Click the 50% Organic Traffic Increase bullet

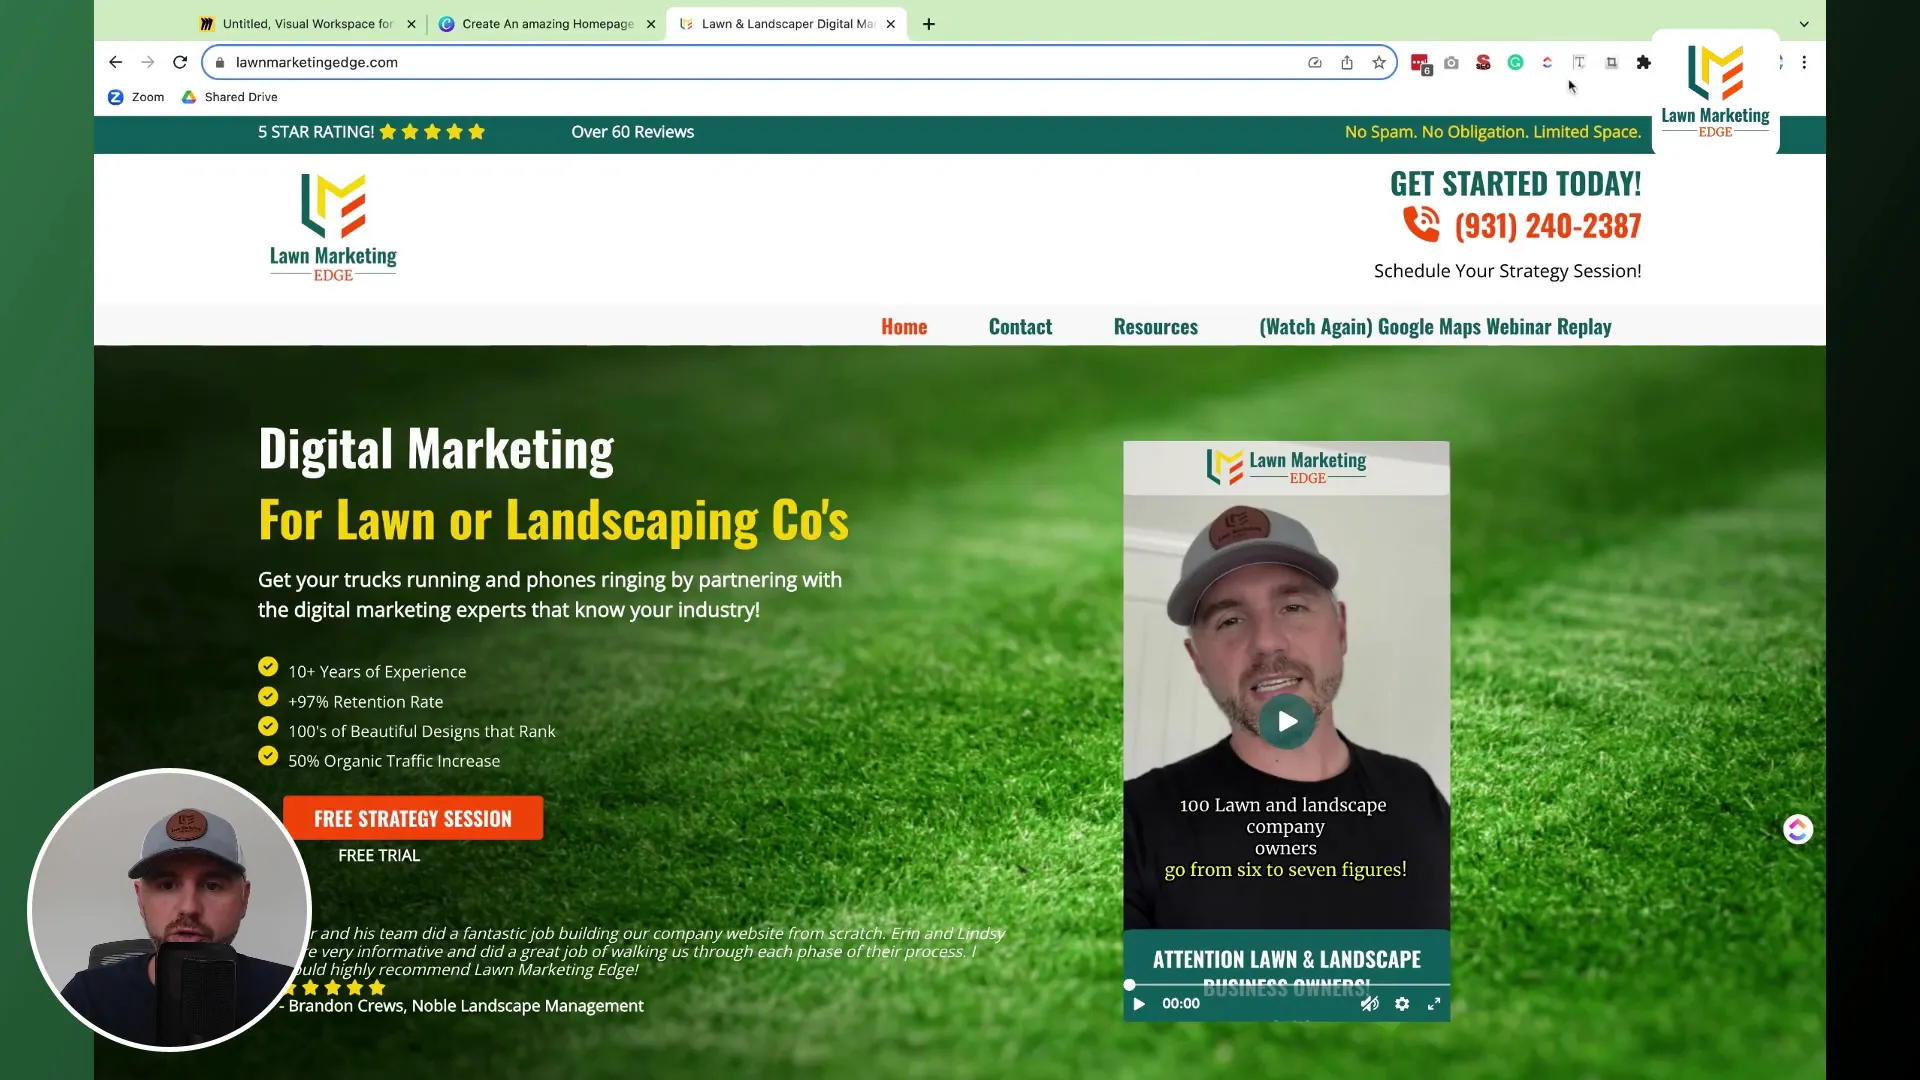pos(394,761)
